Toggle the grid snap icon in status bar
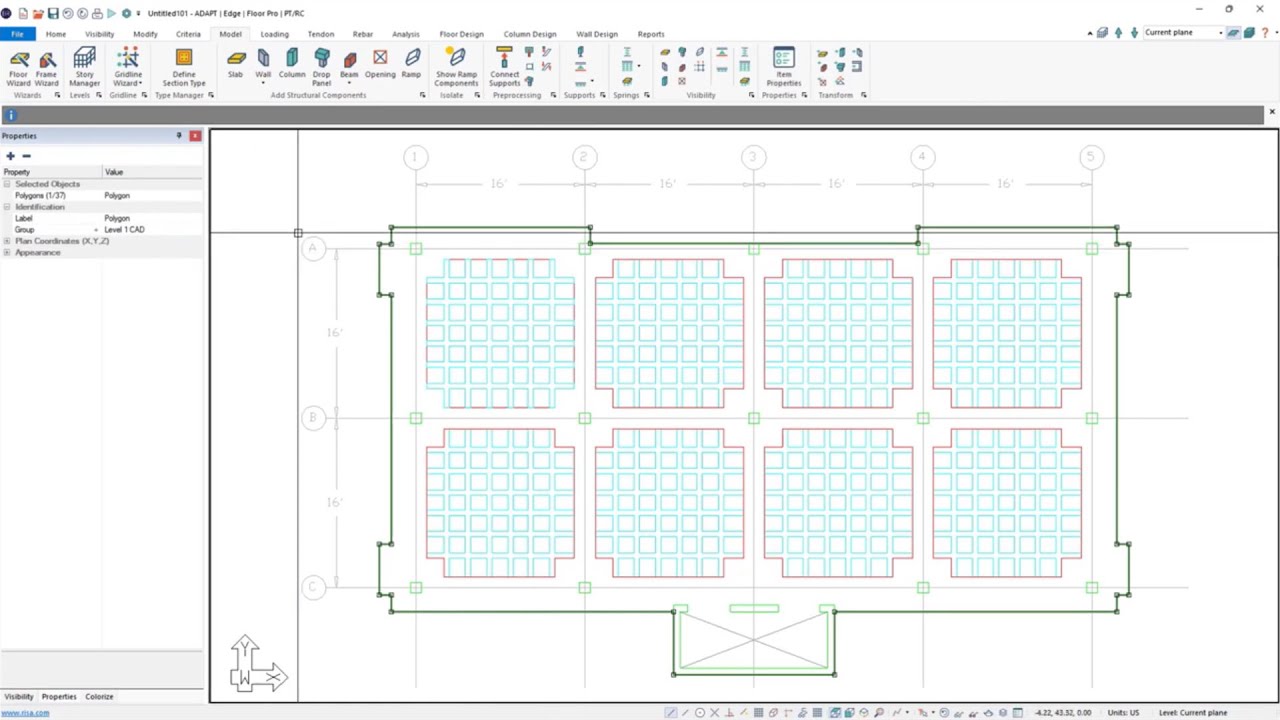 (x=758, y=712)
